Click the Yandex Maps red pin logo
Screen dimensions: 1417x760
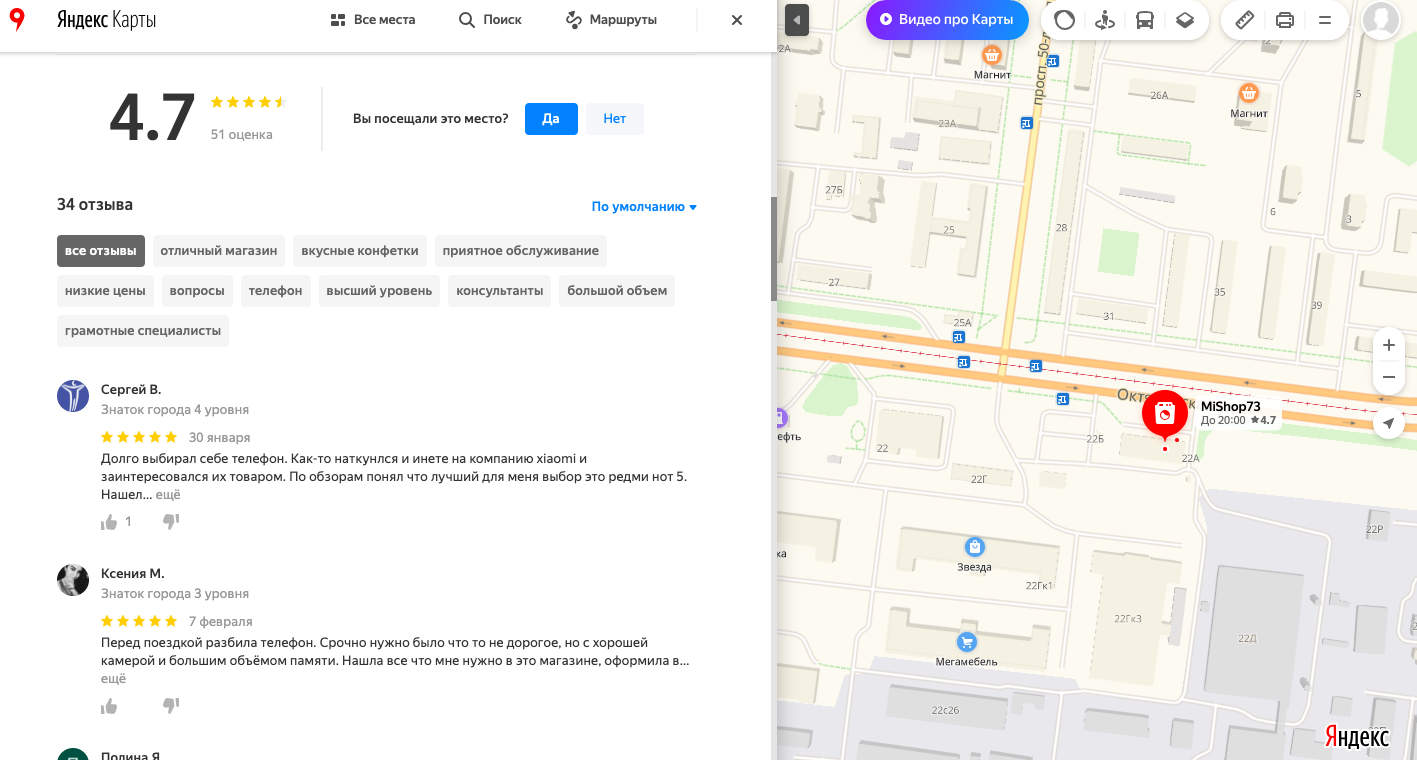[17, 19]
